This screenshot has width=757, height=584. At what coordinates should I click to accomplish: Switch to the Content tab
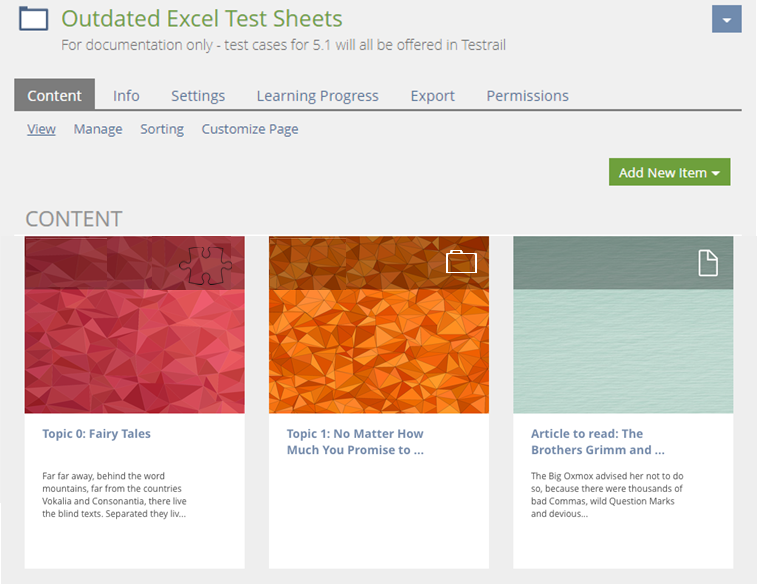point(54,96)
